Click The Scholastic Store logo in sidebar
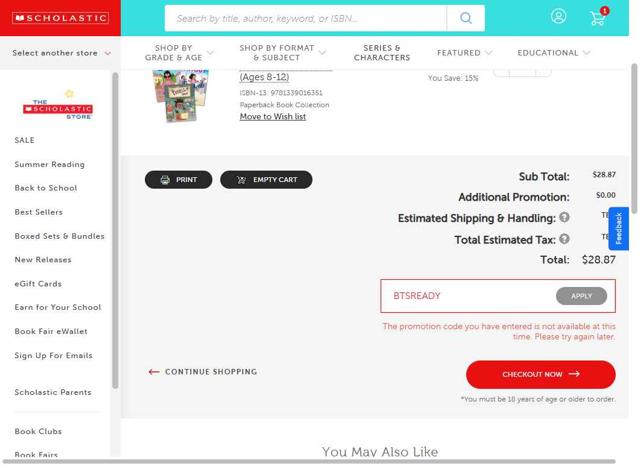640x466 pixels. pyautogui.click(x=58, y=105)
